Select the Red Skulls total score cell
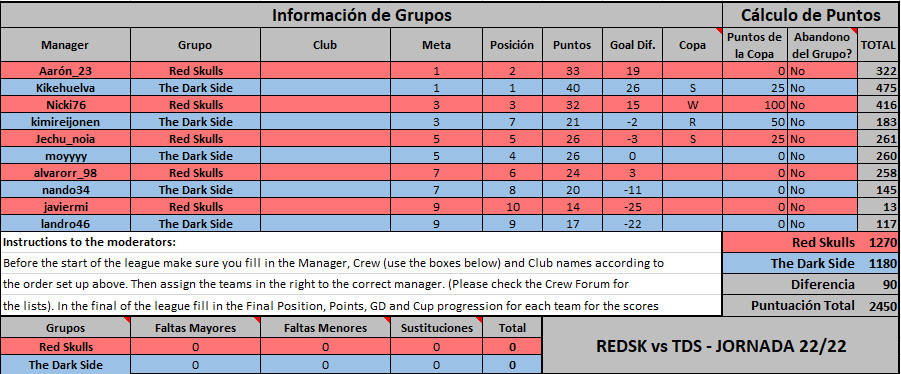901x374 pixels. tap(879, 242)
